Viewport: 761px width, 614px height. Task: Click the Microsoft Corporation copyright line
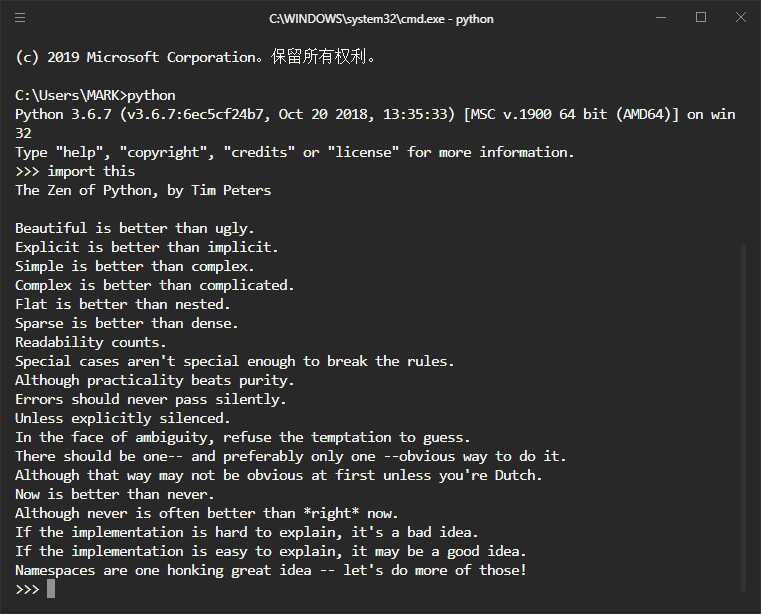tap(195, 57)
